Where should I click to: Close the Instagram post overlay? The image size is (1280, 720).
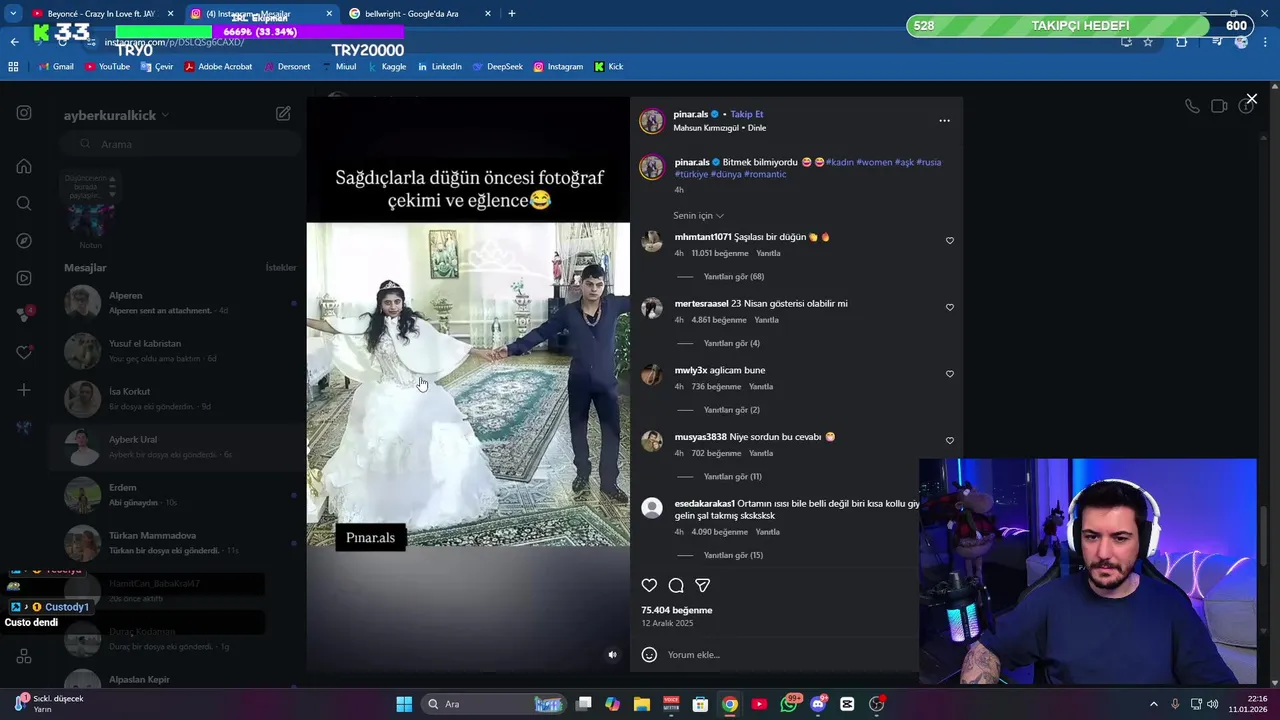coord(1251,99)
